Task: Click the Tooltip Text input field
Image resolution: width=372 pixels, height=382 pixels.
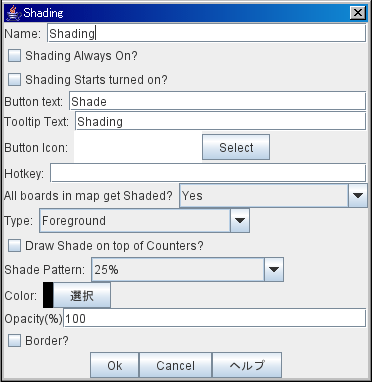Action: click(x=221, y=121)
